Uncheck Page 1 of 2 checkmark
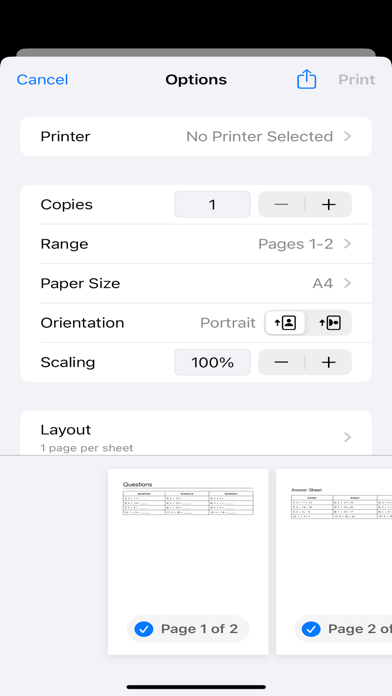This screenshot has height=696, width=392. click(144, 629)
